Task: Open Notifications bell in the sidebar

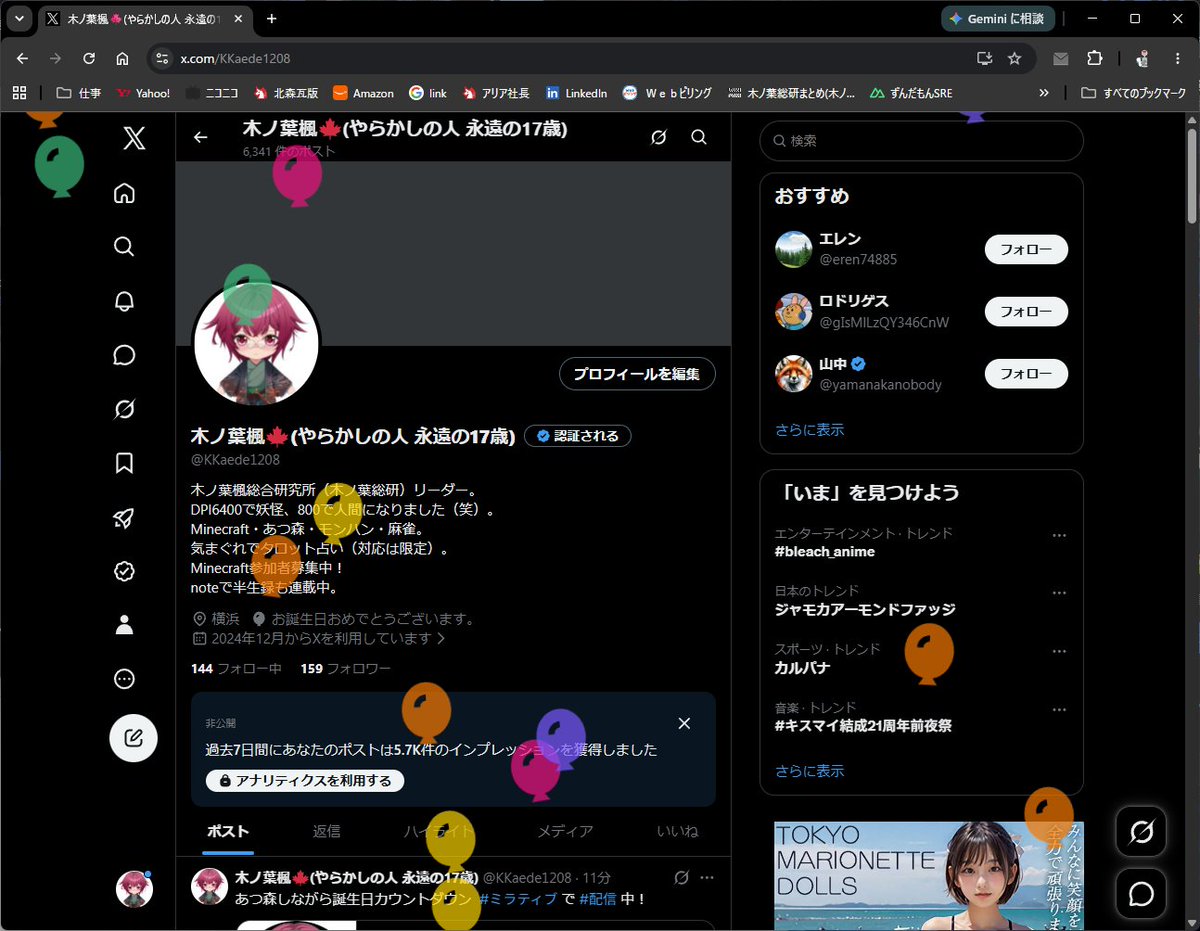Action: click(x=124, y=301)
